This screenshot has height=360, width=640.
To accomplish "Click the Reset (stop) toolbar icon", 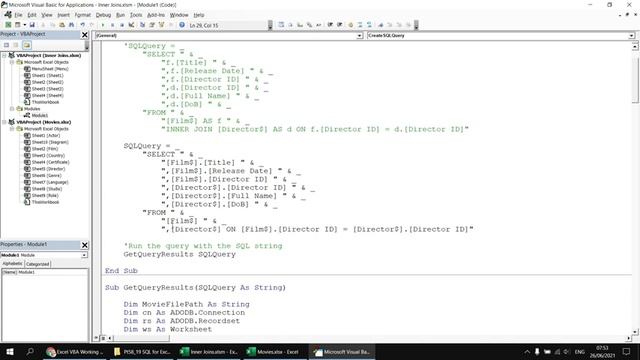I will point(122,25).
